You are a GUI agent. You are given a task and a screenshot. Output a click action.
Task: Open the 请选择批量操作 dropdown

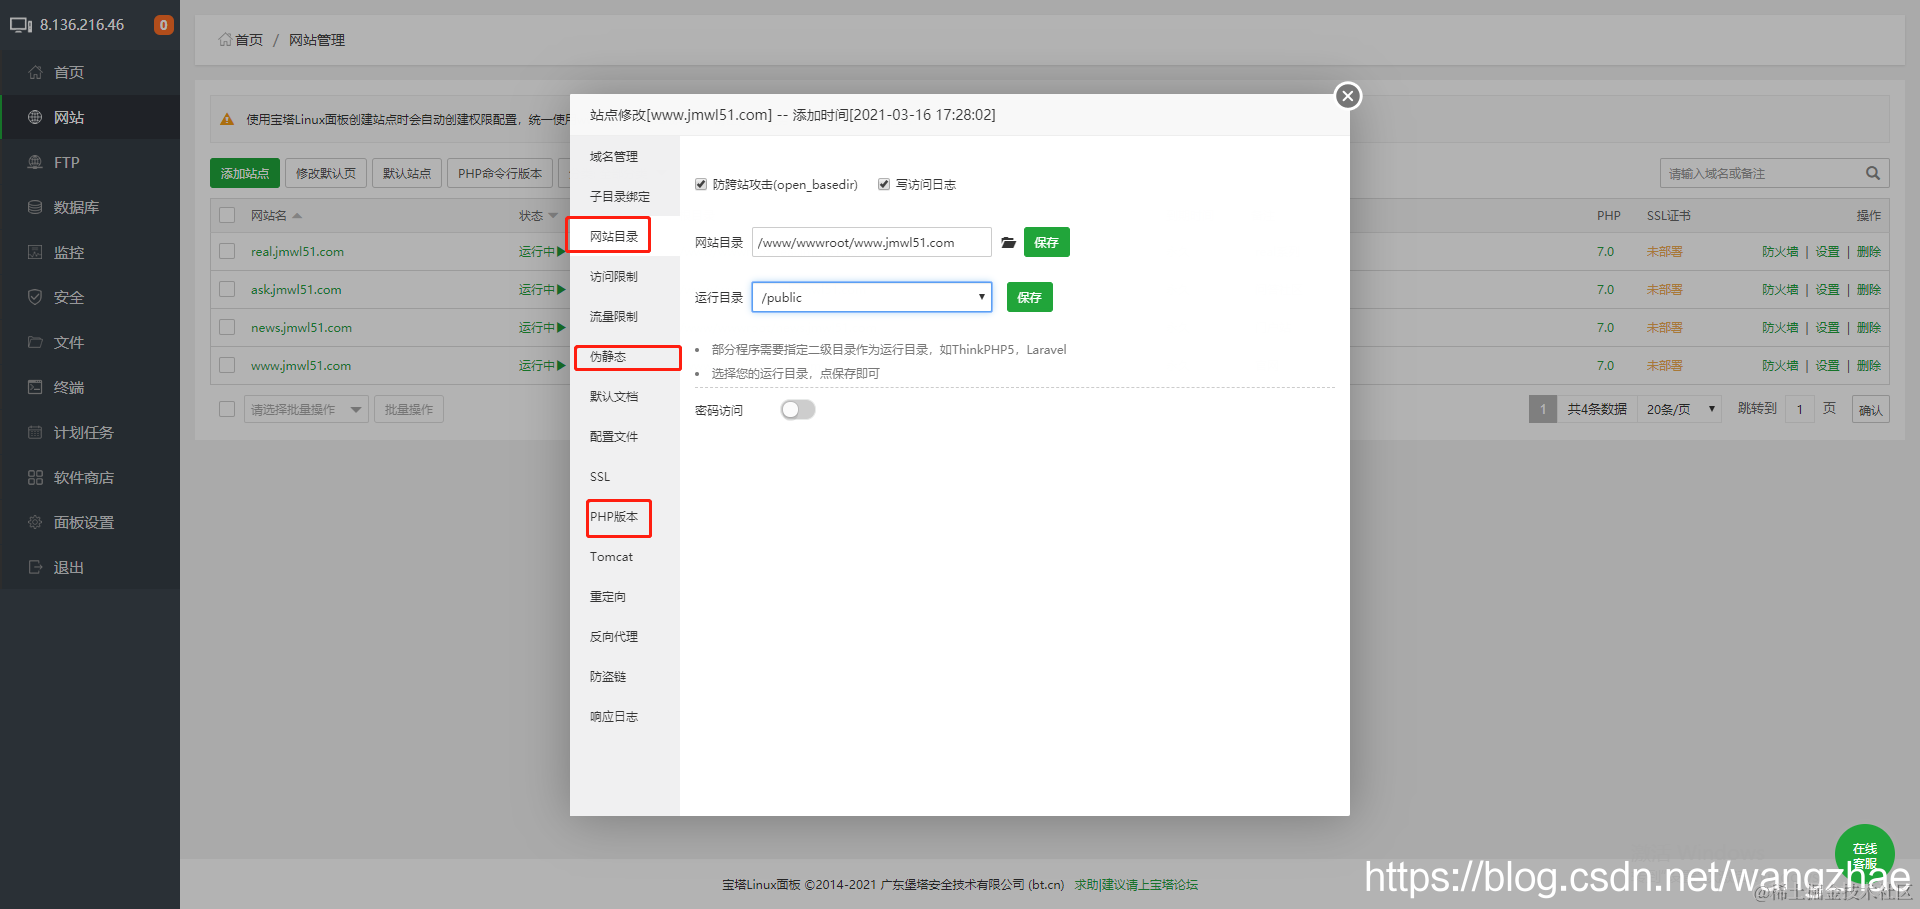coord(306,409)
